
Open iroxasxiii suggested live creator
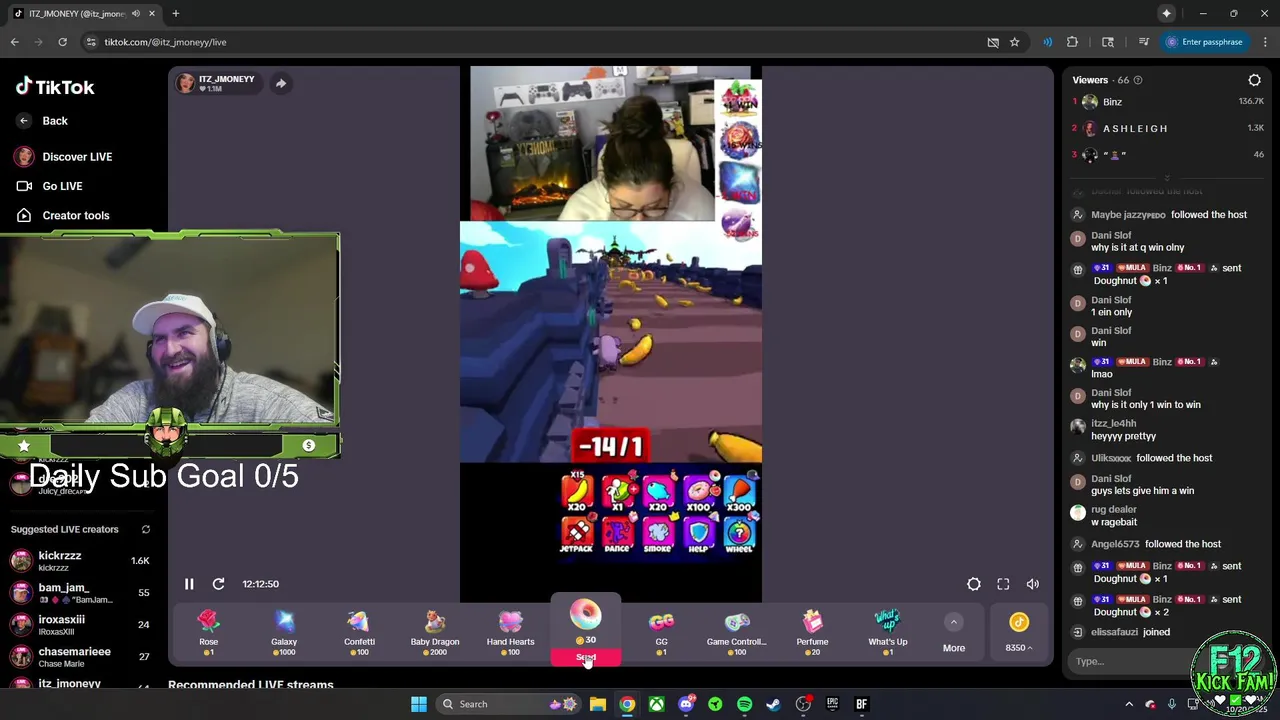coord(80,624)
